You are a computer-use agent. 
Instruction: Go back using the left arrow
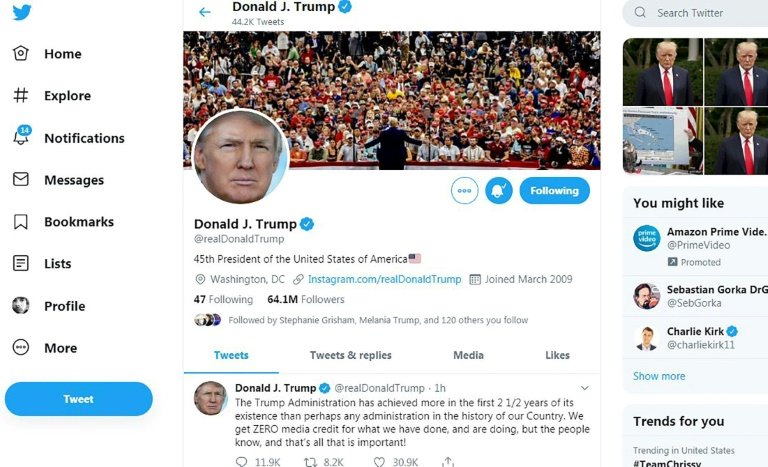click(205, 12)
